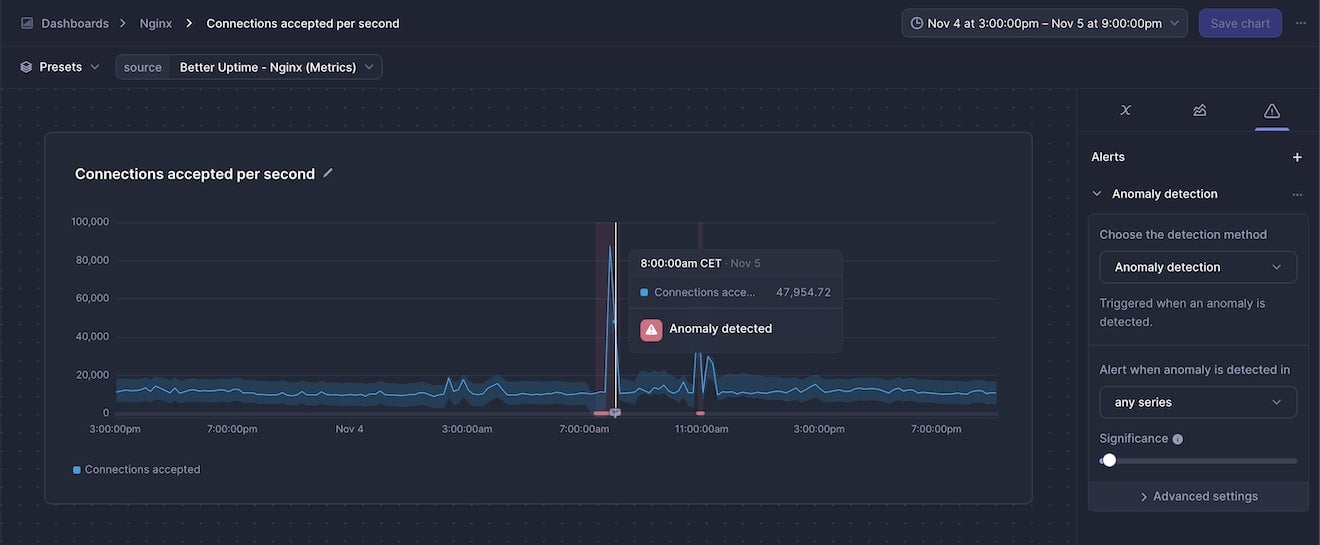Image resolution: width=1320 pixels, height=545 pixels.
Task: Add a new alert with plus icon
Action: pyautogui.click(x=1297, y=157)
